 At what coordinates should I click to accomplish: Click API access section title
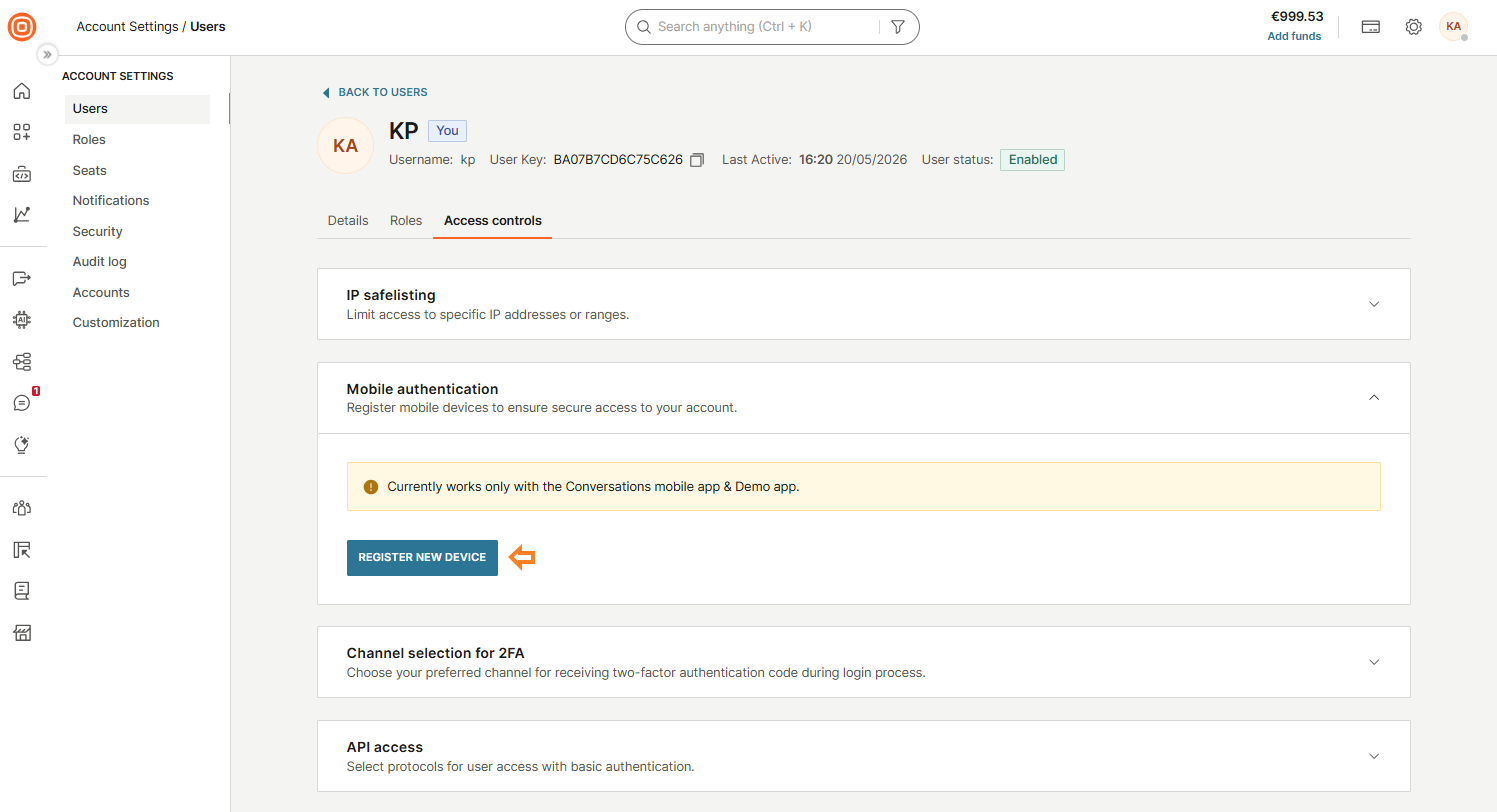(x=385, y=747)
